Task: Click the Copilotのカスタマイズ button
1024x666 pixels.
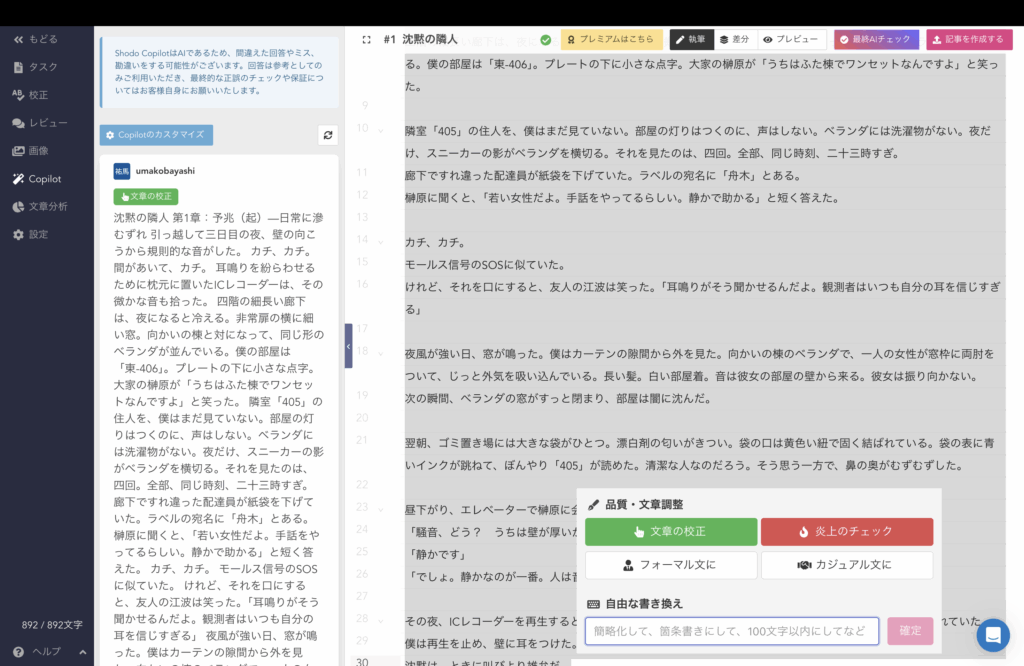Action: (156, 135)
